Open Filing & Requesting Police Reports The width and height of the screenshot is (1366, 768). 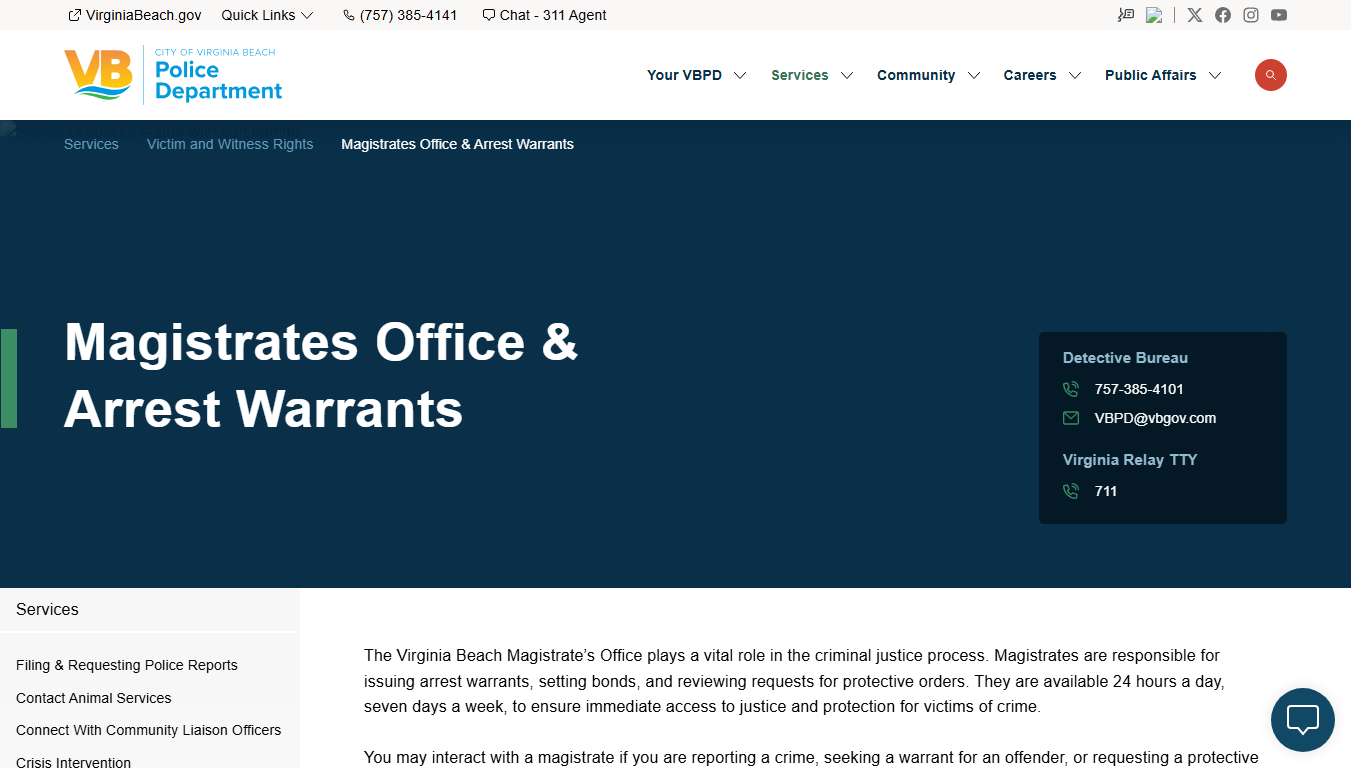coord(127,665)
